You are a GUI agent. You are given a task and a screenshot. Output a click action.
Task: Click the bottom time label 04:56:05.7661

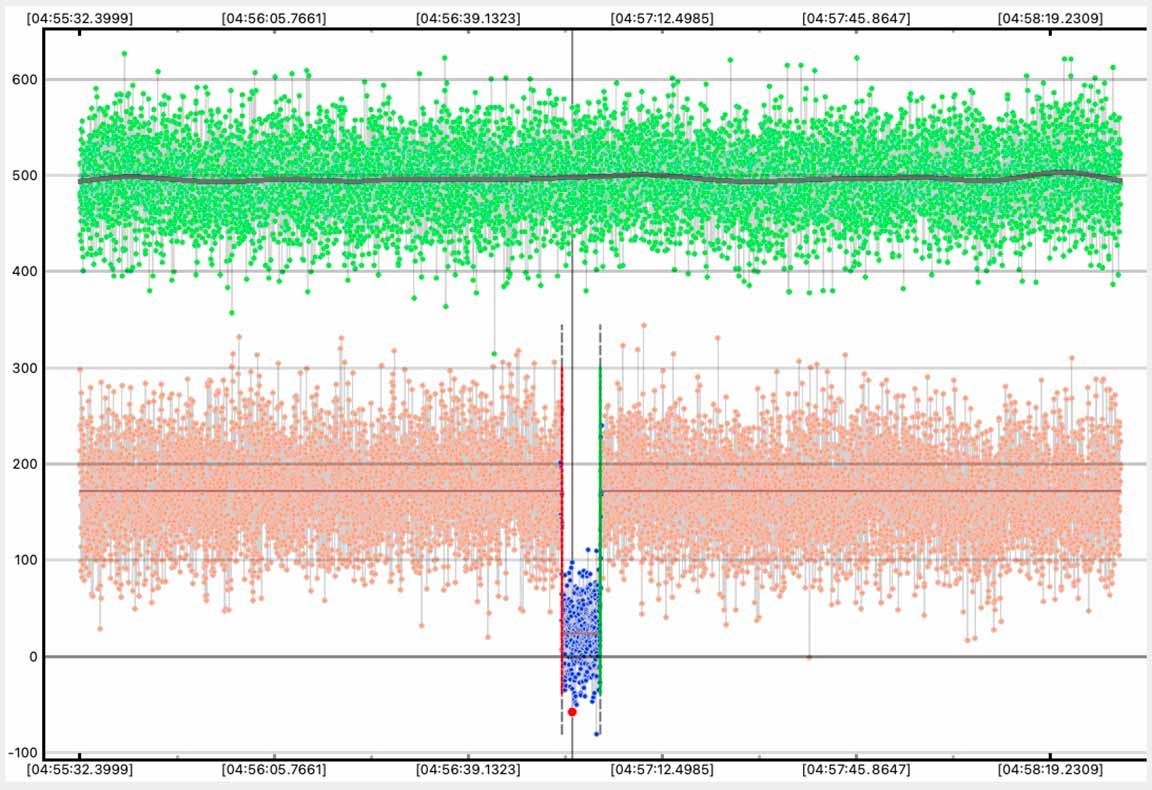(x=273, y=770)
